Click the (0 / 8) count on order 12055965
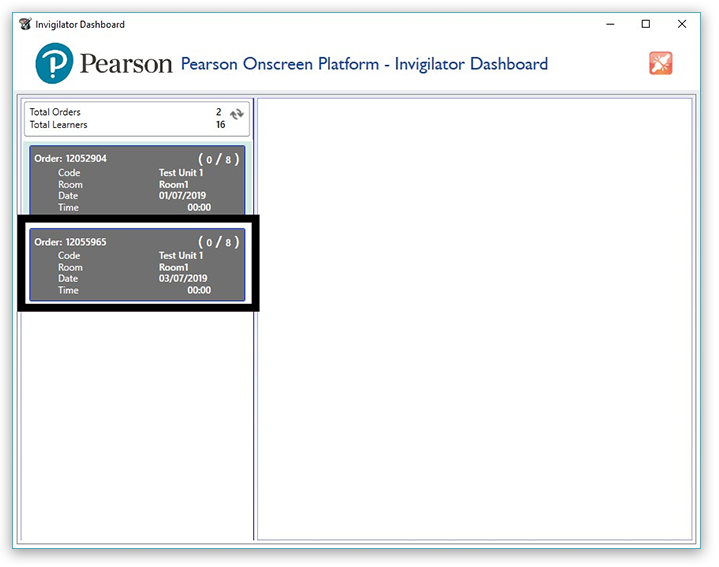The width and height of the screenshot is (719, 567). point(218,242)
